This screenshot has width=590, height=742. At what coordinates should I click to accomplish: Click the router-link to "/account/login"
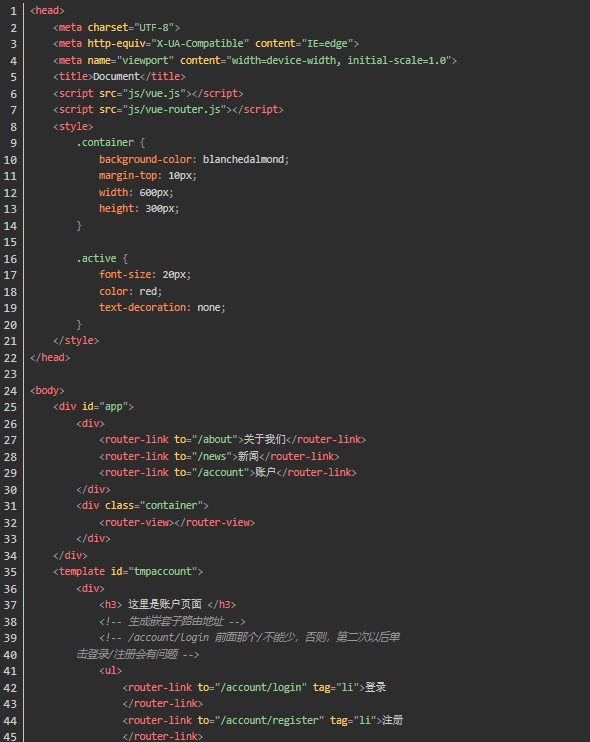(x=254, y=688)
